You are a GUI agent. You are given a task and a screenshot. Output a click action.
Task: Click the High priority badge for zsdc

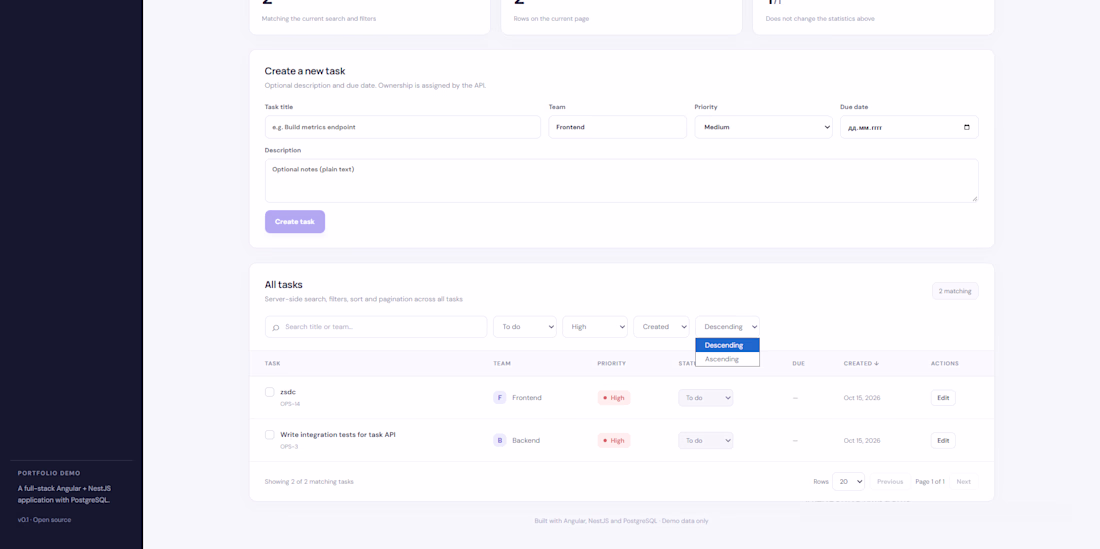pos(614,398)
